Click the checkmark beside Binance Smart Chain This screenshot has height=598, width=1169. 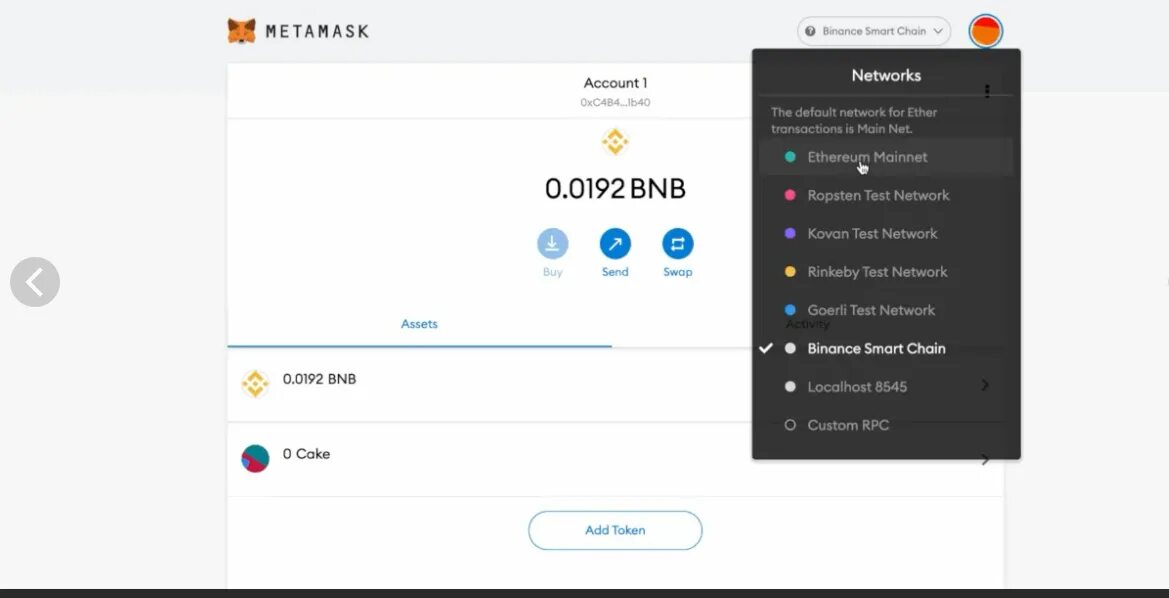point(766,348)
